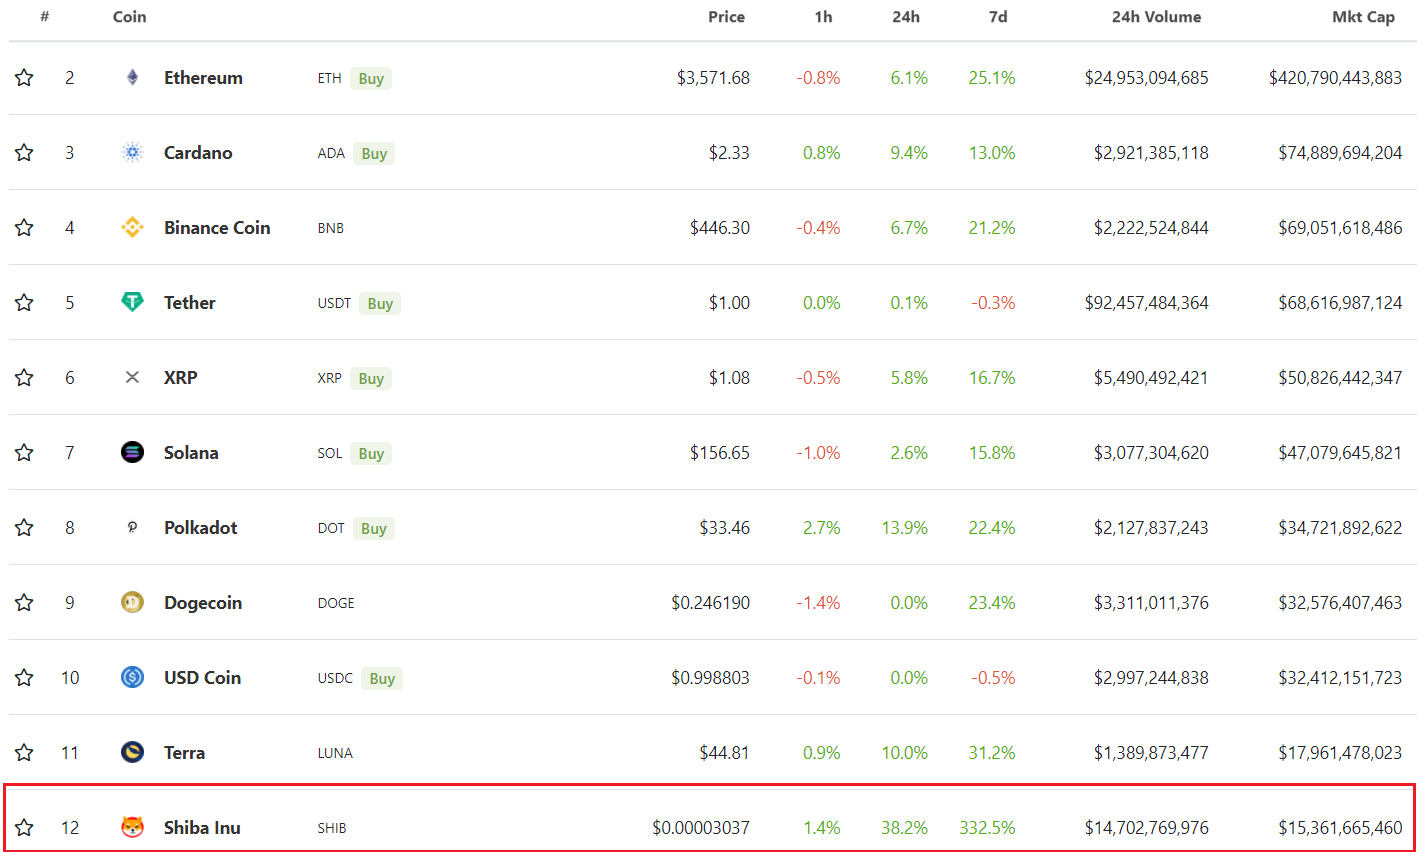Image resolution: width=1417 pixels, height=852 pixels.
Task: Sort table by rank # column
Action: (x=45, y=17)
